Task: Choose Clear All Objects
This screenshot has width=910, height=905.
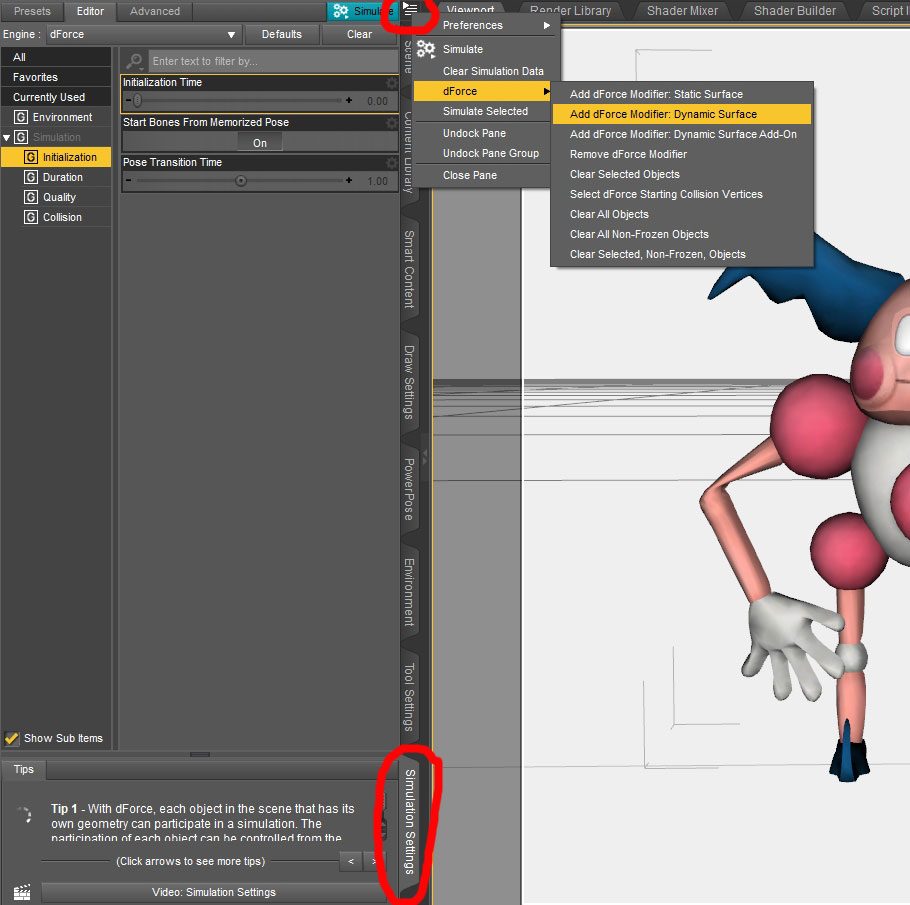Action: pos(681,214)
